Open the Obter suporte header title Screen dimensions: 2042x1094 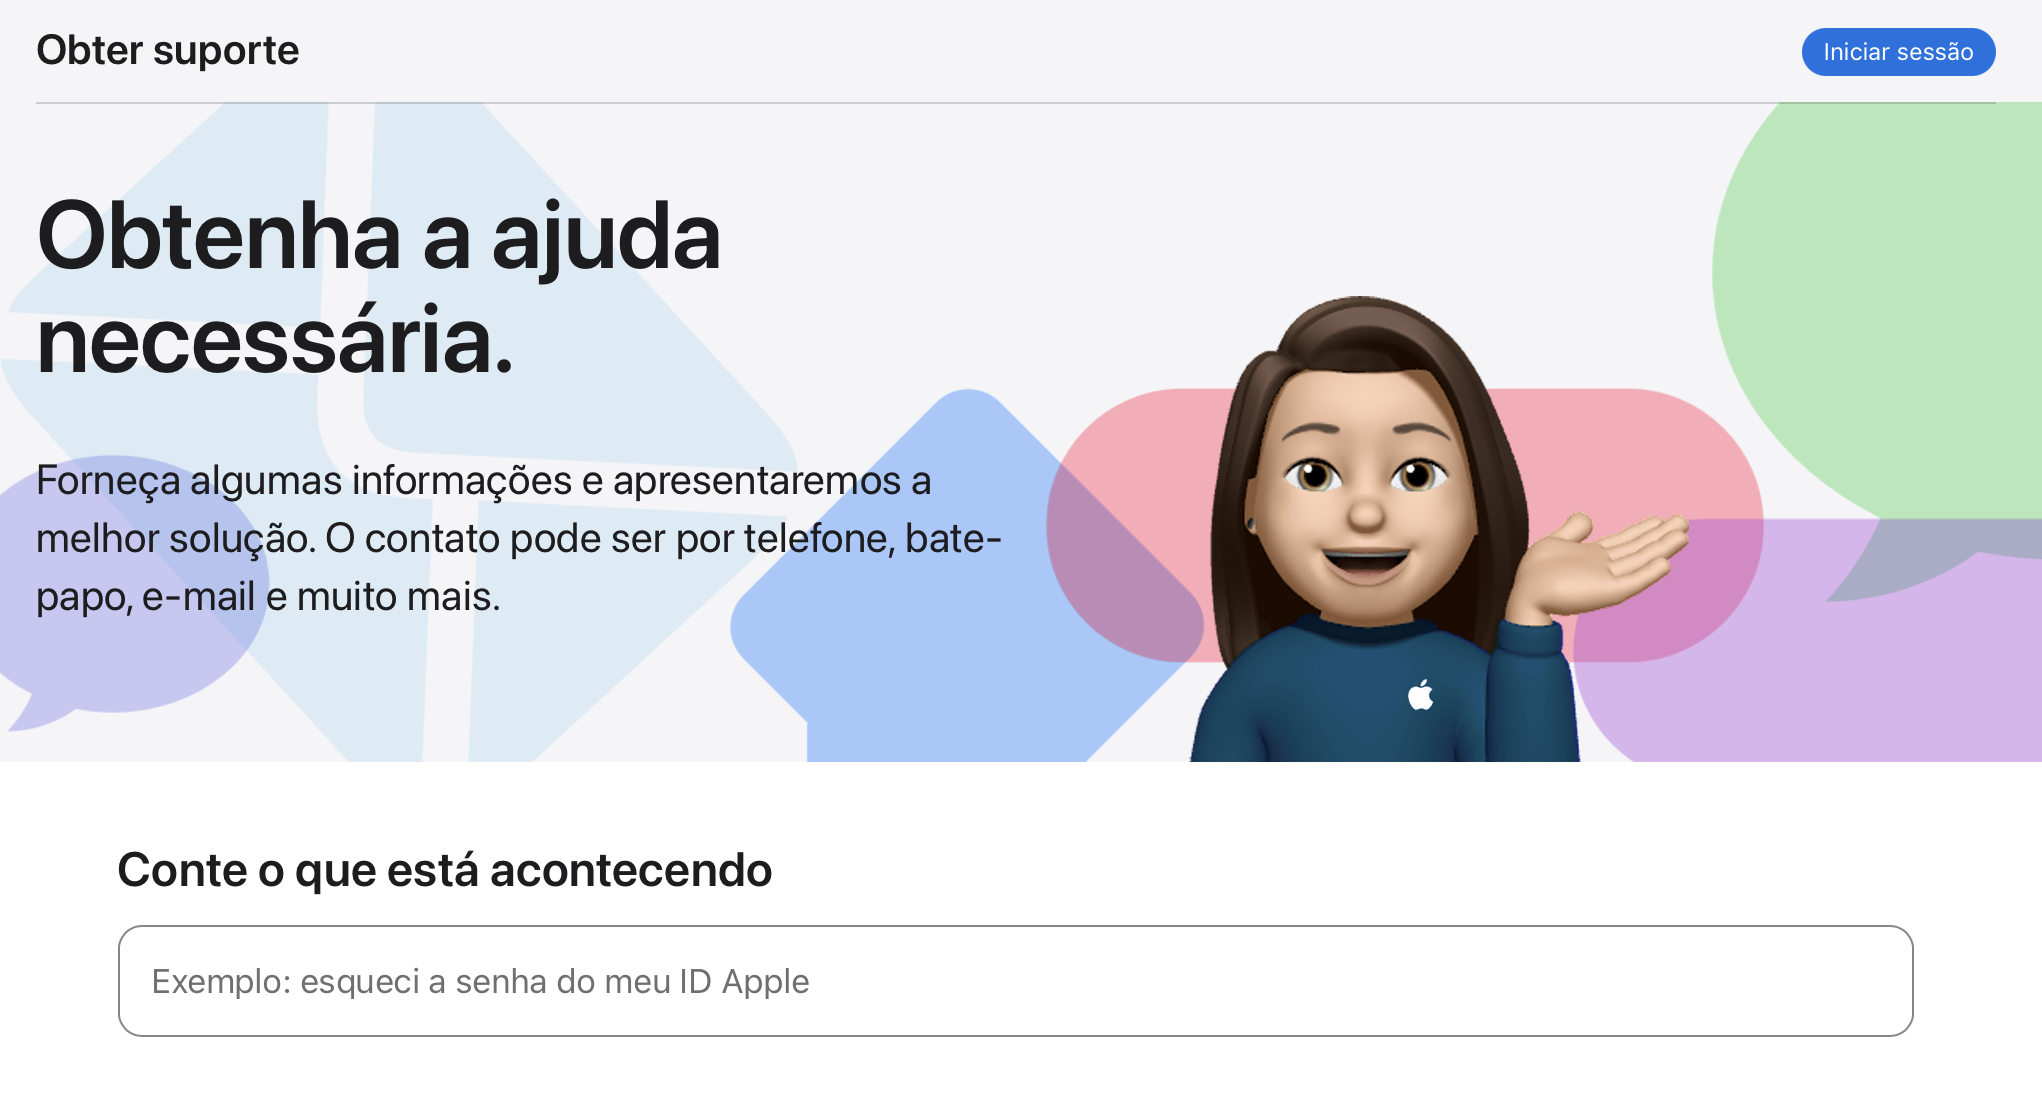coord(168,50)
